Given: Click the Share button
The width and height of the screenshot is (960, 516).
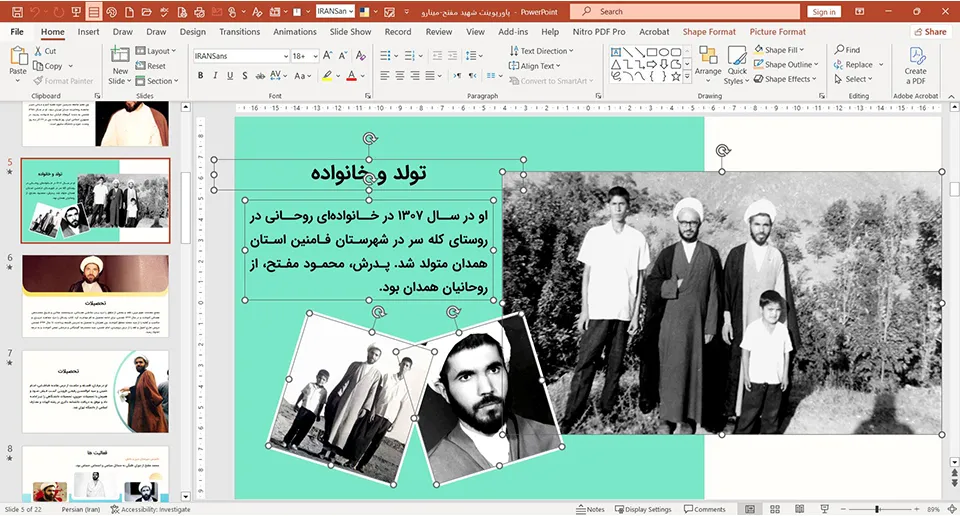Looking at the screenshot, I should point(929,32).
